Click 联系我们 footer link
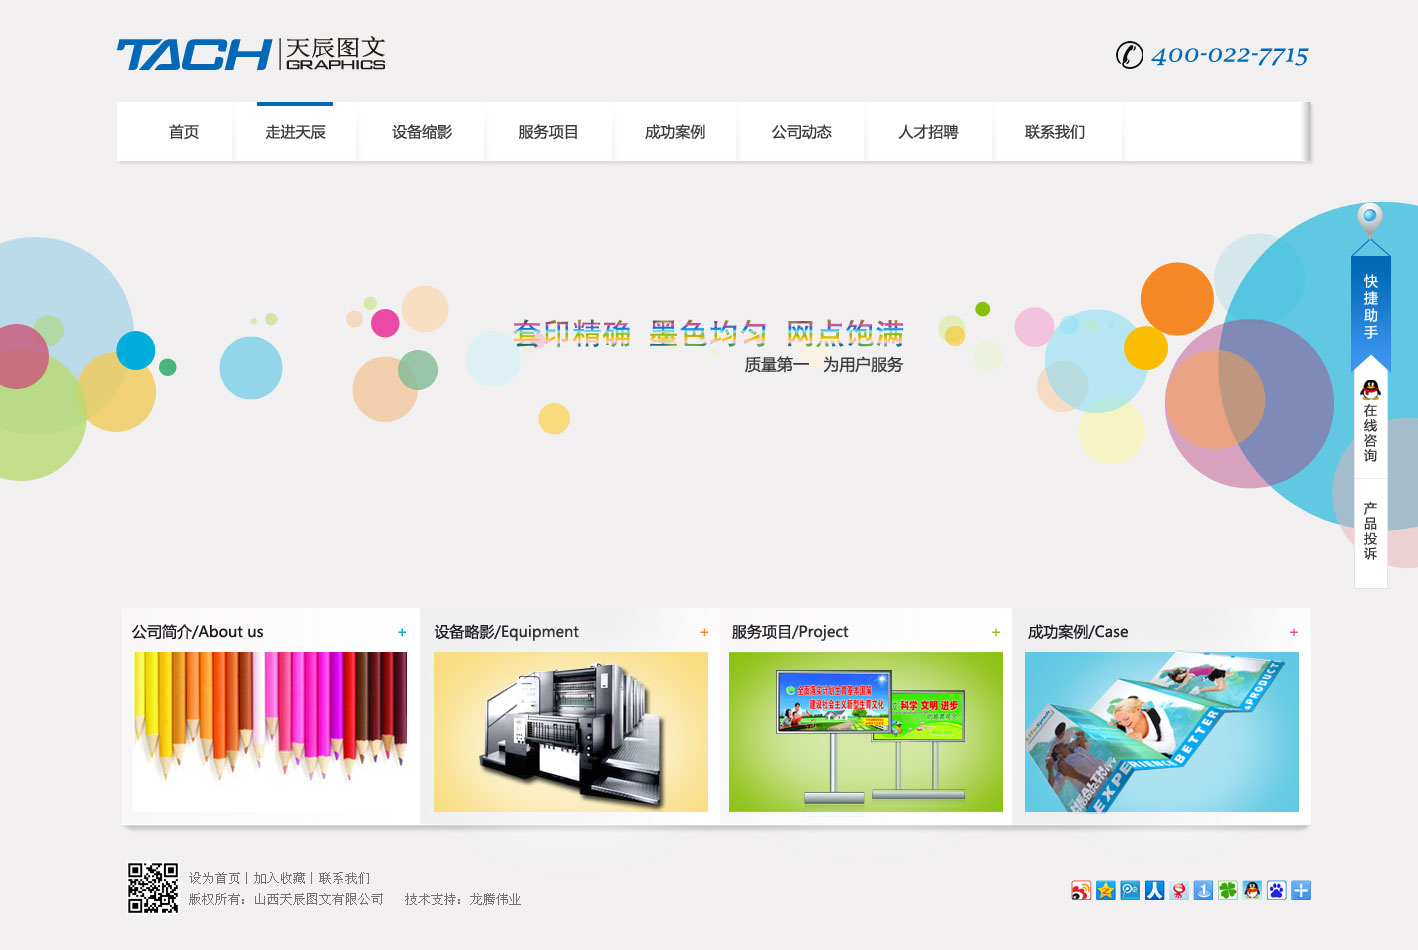Image resolution: width=1418 pixels, height=950 pixels. 344,878
